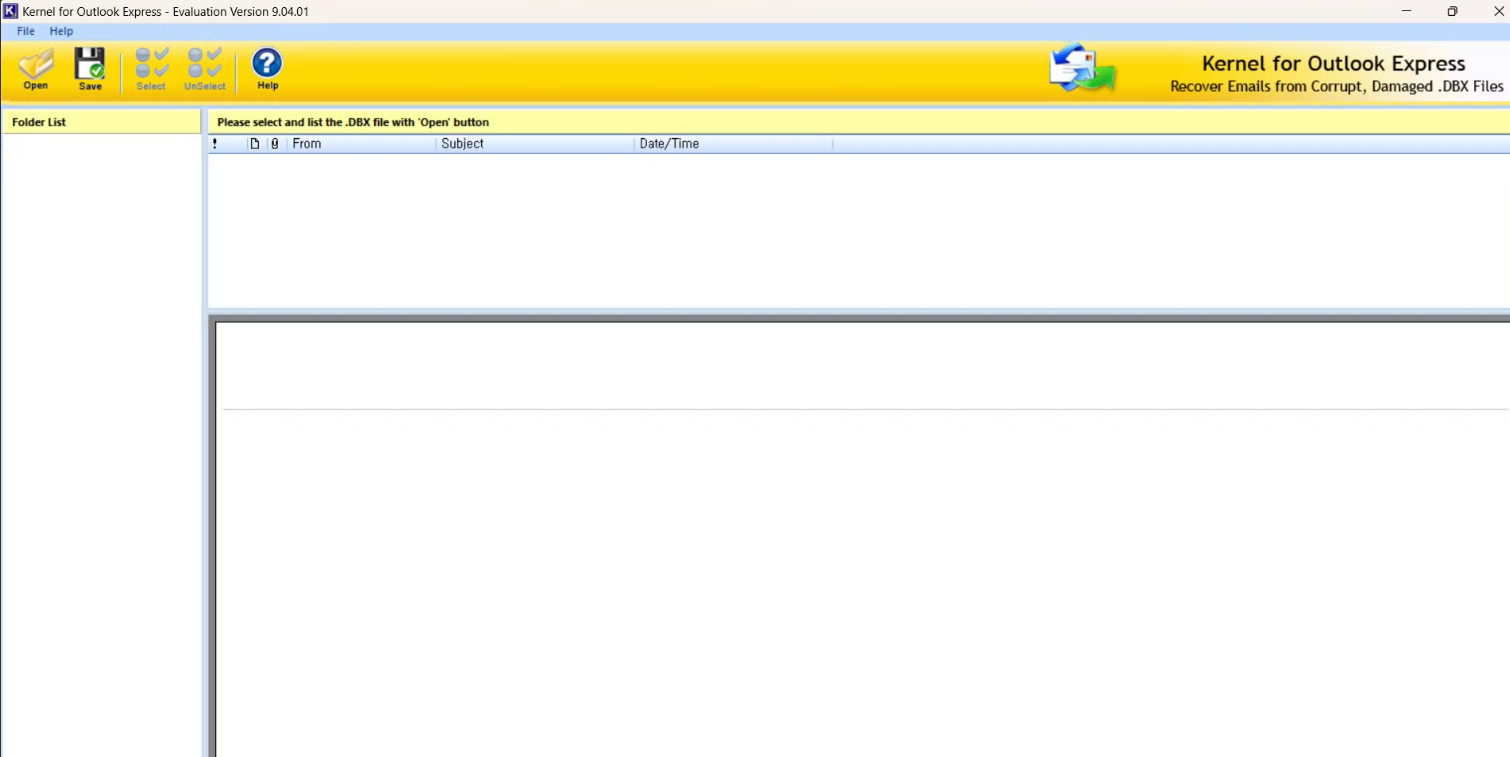Click 'Recover Emails from Corrupt' banner text
The image size is (1510, 757).
pos(1337,87)
